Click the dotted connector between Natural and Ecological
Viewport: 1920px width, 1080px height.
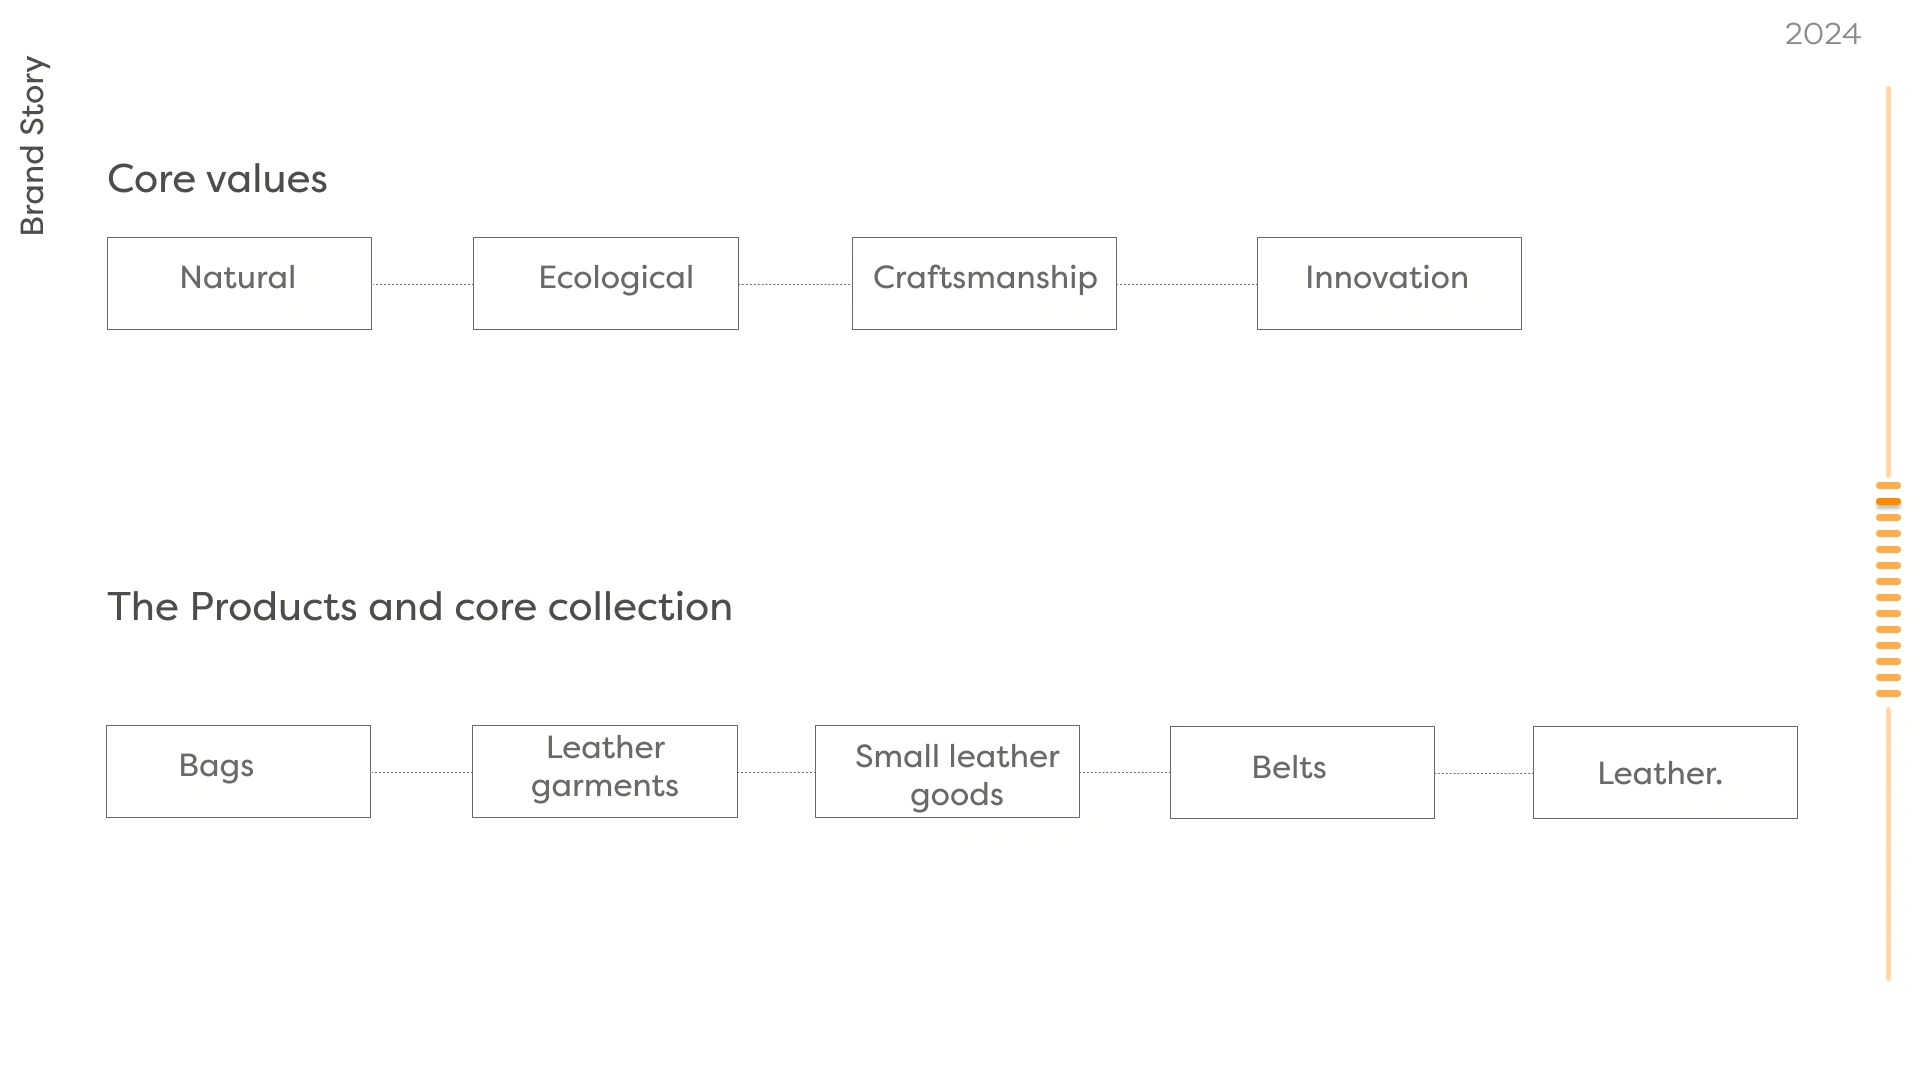pos(422,284)
